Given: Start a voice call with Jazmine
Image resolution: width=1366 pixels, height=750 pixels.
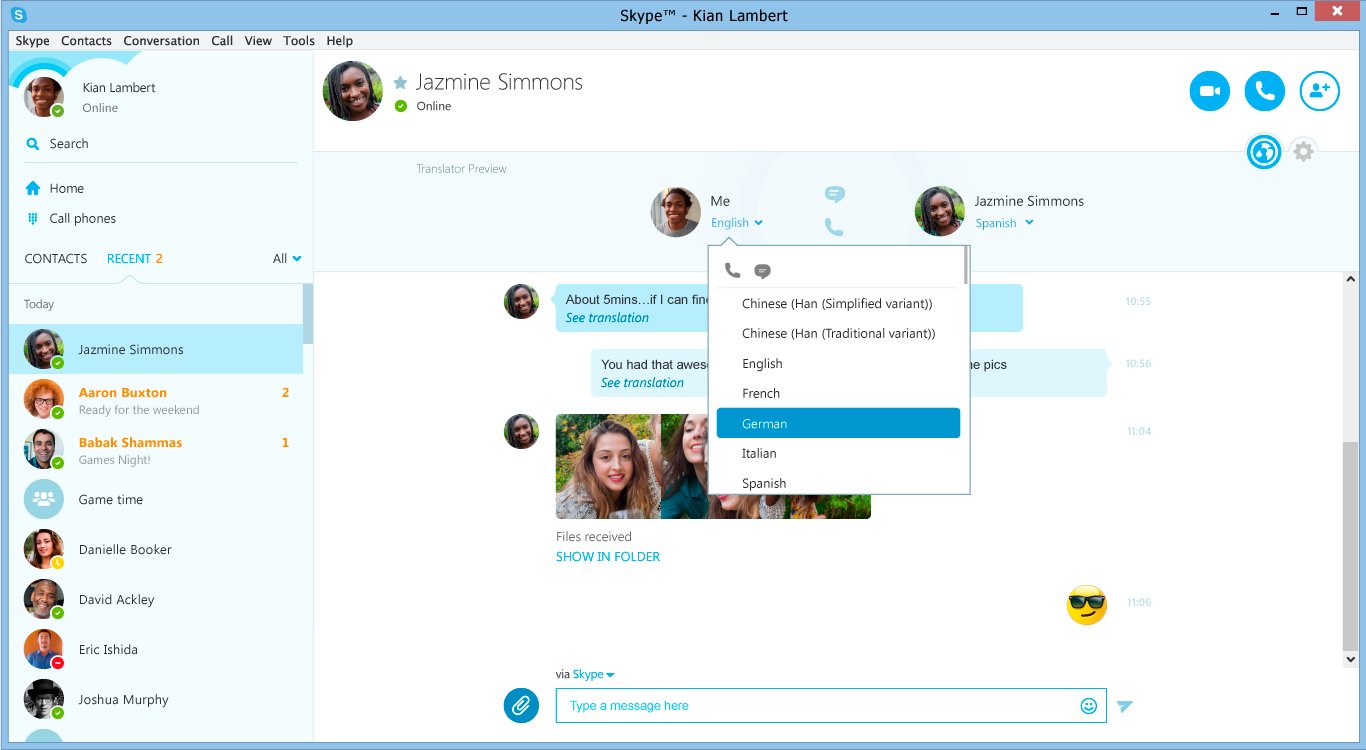Looking at the screenshot, I should pyautogui.click(x=1264, y=91).
